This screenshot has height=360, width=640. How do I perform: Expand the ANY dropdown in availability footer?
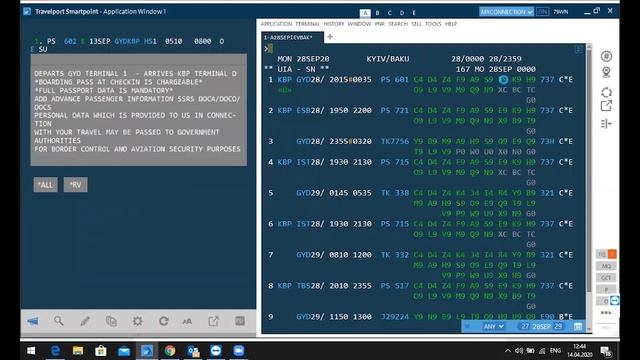point(493,327)
